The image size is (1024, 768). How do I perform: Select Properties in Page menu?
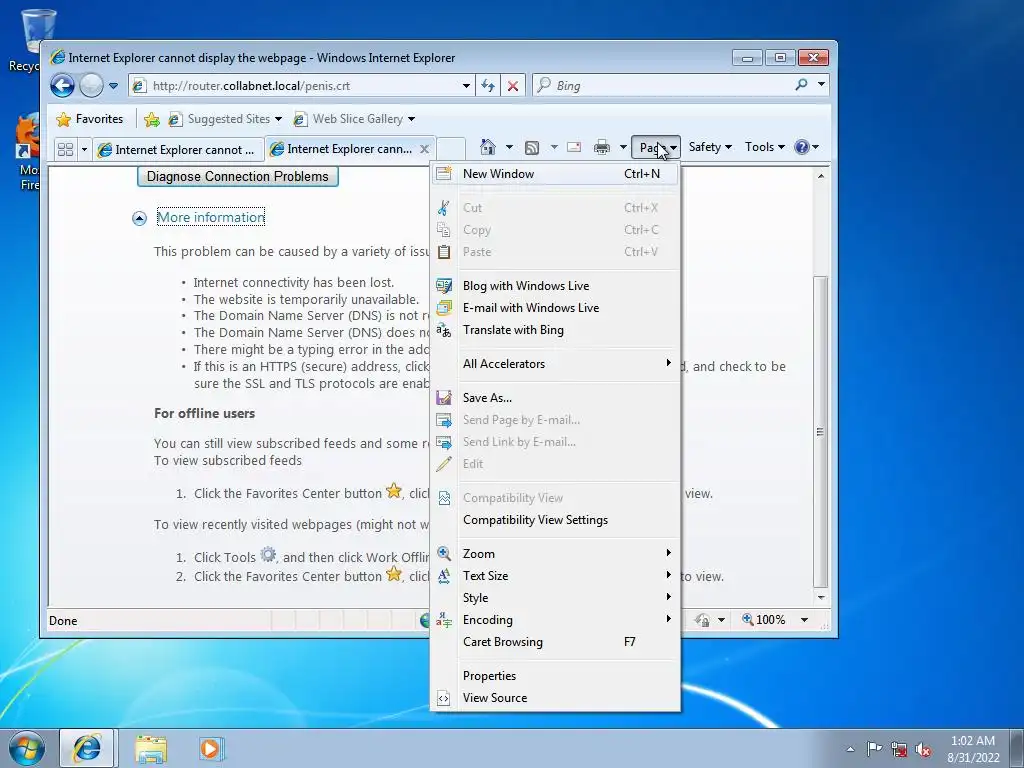pyautogui.click(x=556, y=676)
